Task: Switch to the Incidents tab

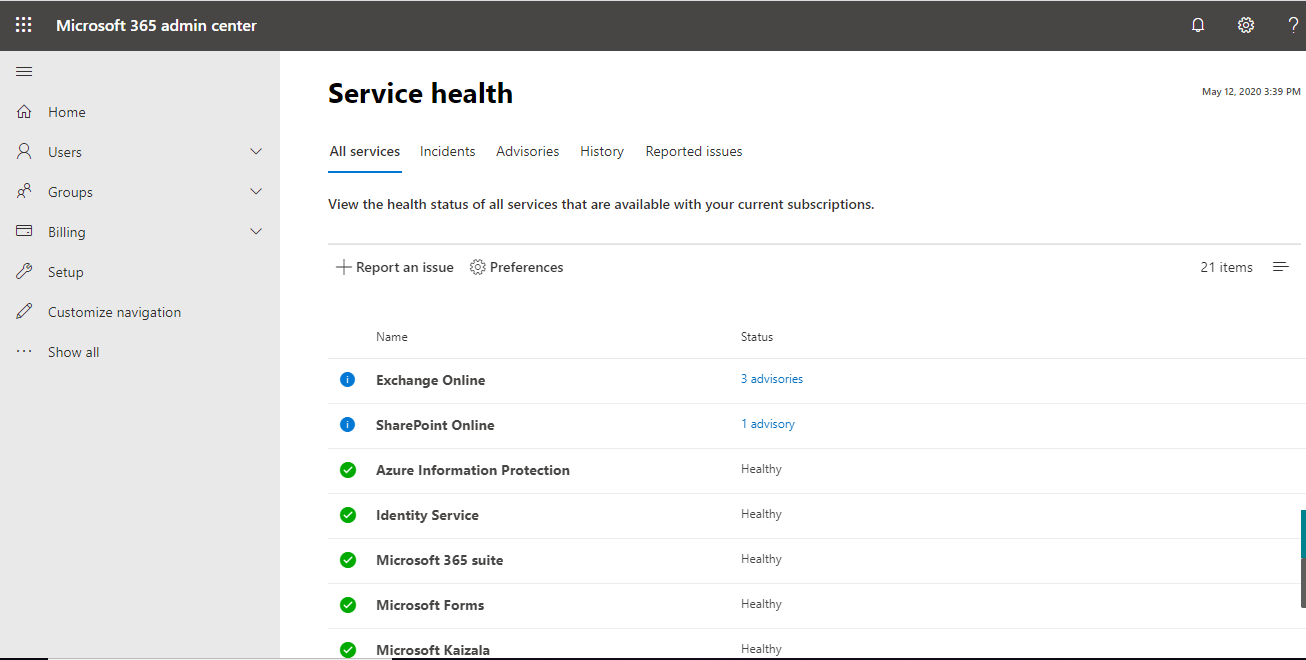Action: coord(448,152)
